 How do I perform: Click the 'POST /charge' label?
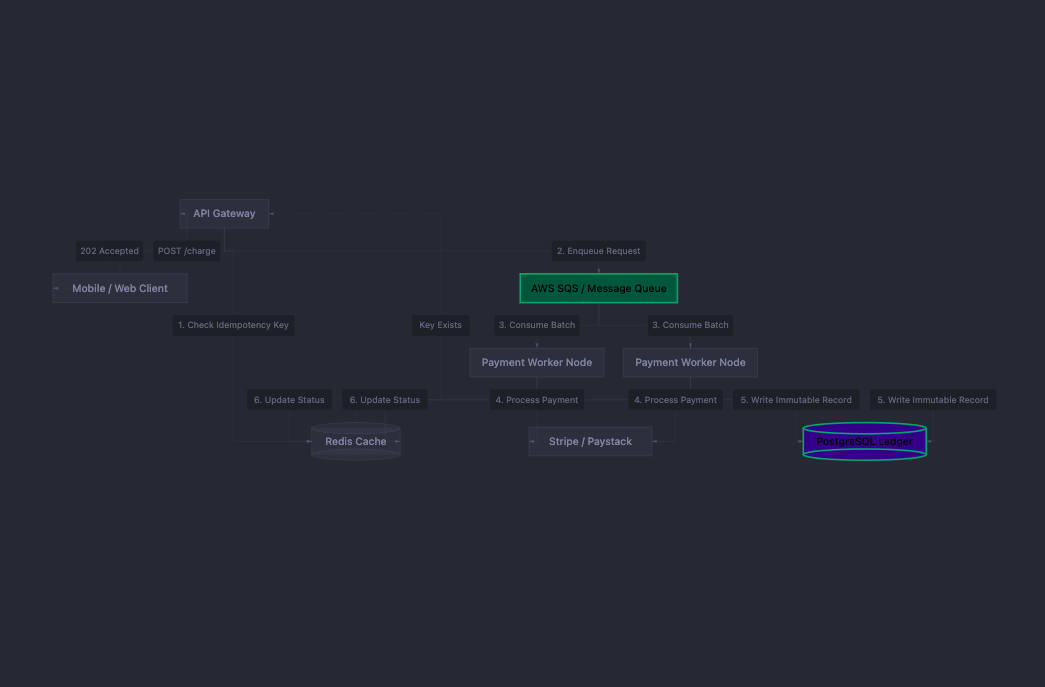coord(186,251)
